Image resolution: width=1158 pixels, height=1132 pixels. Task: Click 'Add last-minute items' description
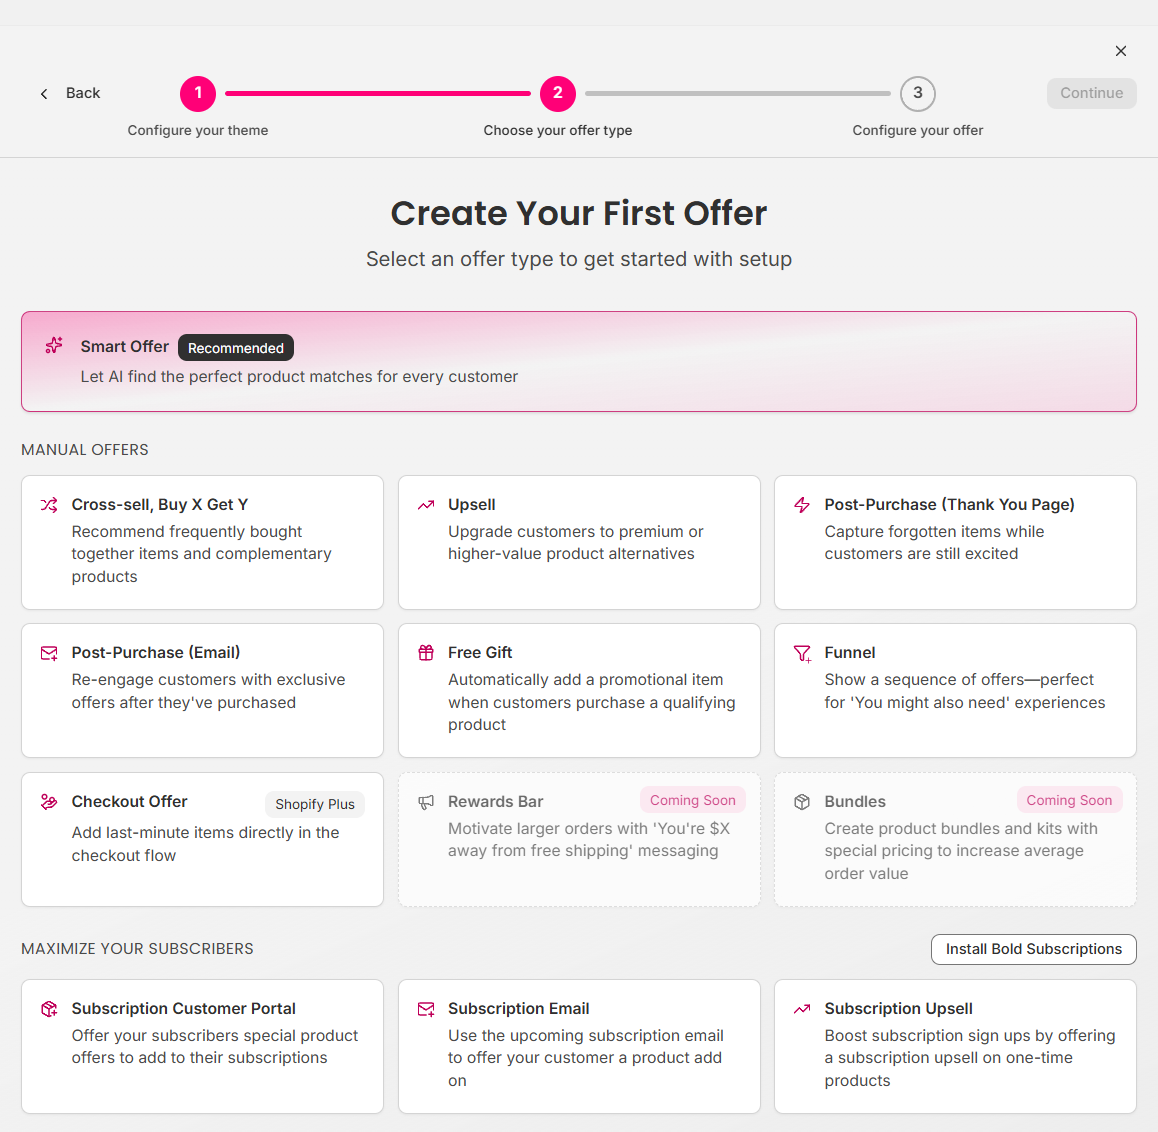click(205, 844)
